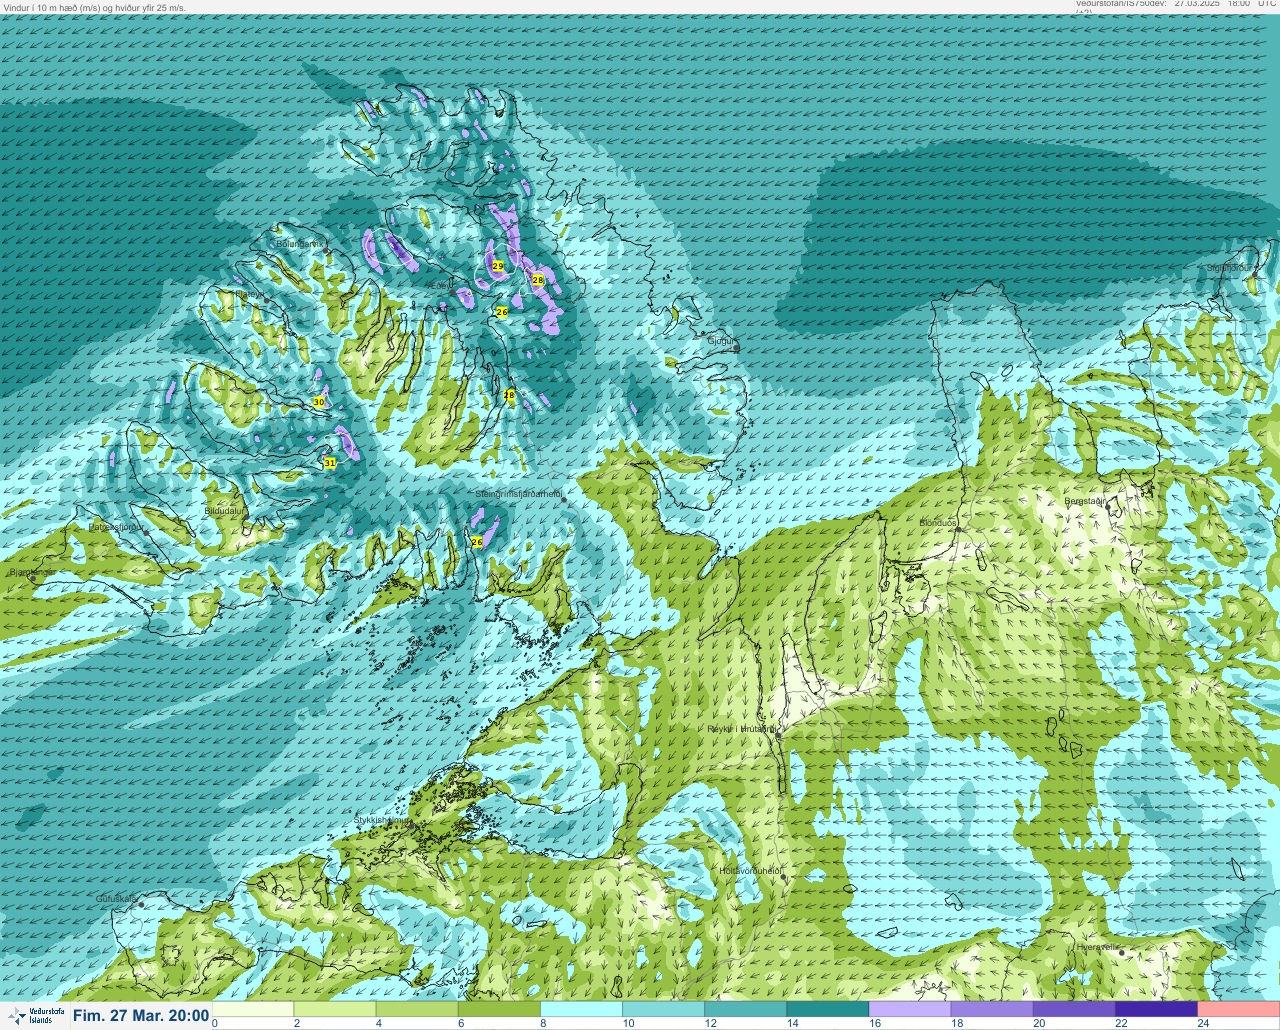
Task: Select the 10–12 m/s legend color
Action: coord(664,1009)
